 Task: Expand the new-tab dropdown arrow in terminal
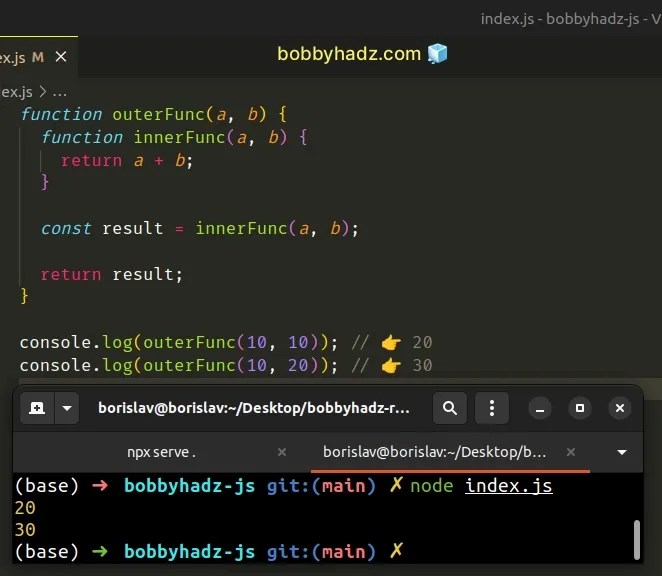(x=67, y=408)
